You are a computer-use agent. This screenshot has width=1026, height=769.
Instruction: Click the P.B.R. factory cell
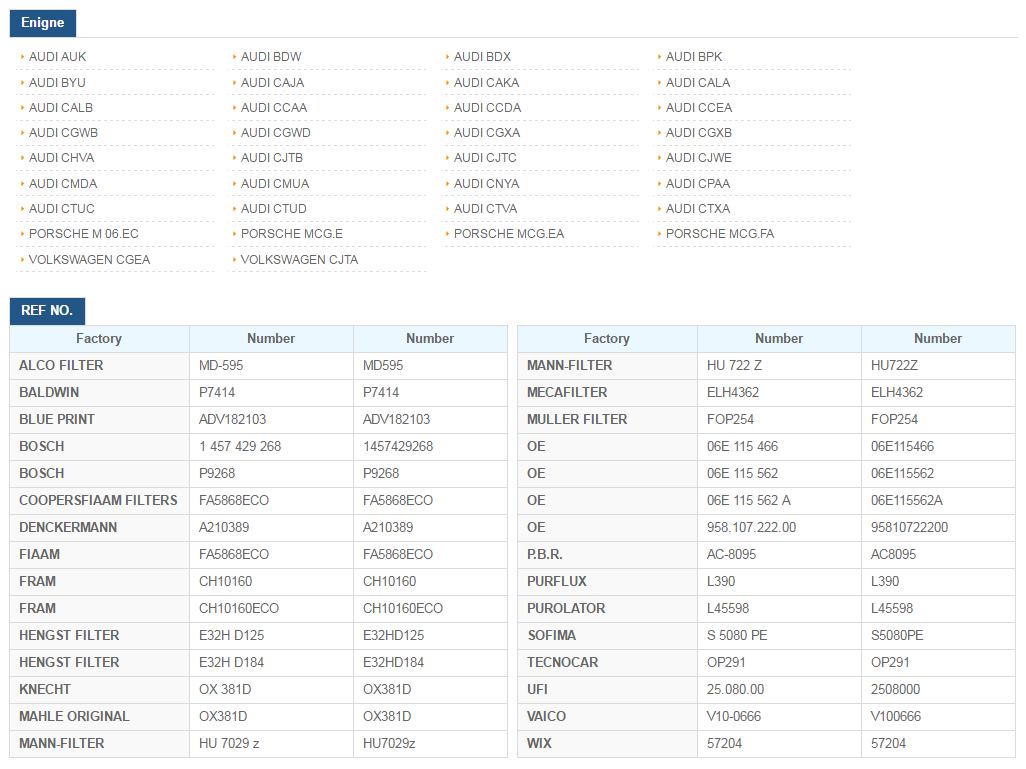(607, 554)
